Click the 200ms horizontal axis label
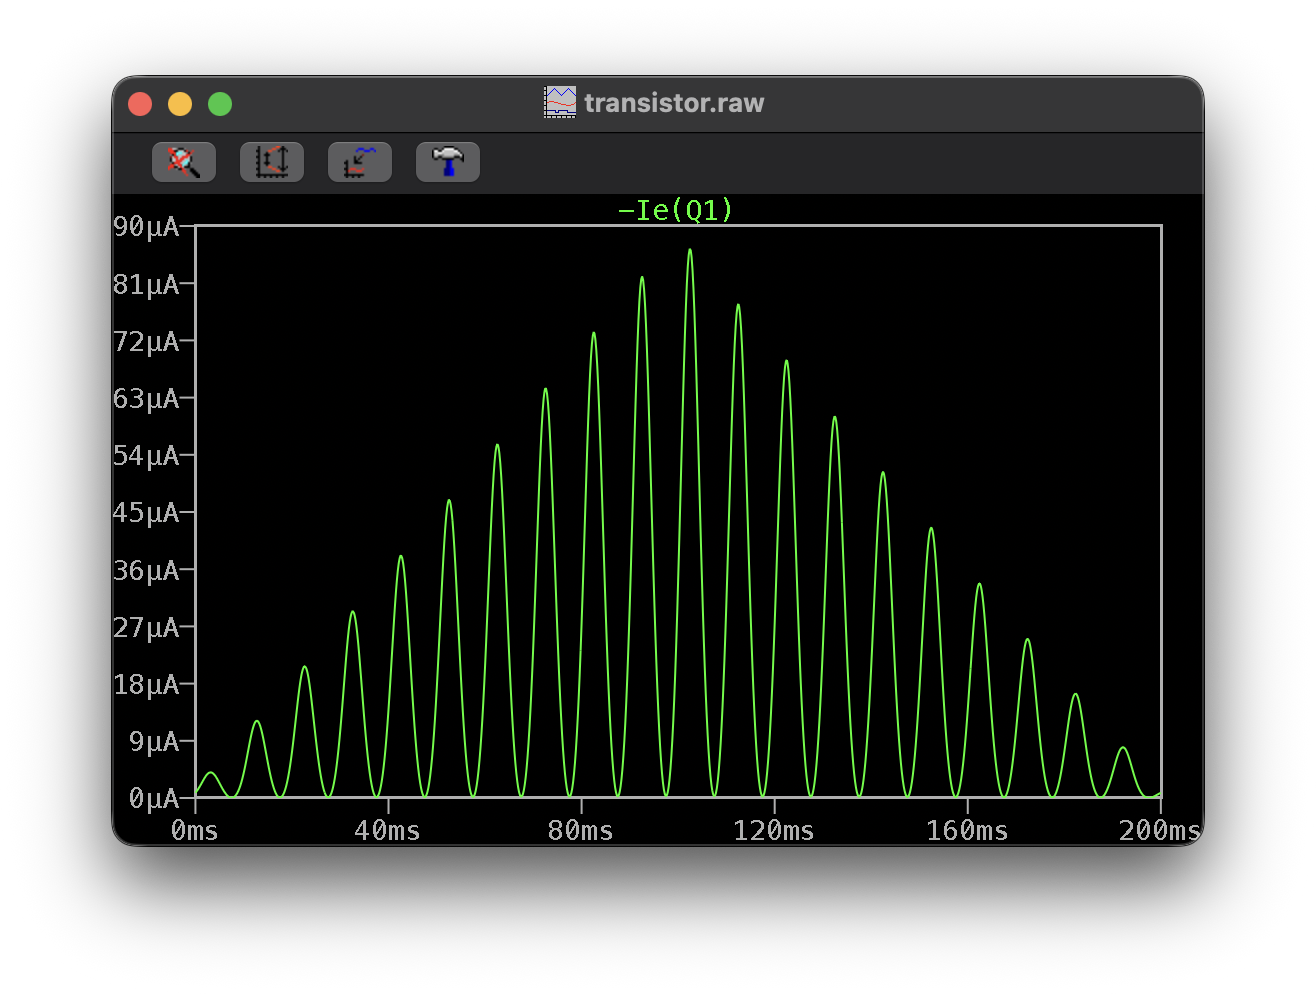 click(1159, 831)
